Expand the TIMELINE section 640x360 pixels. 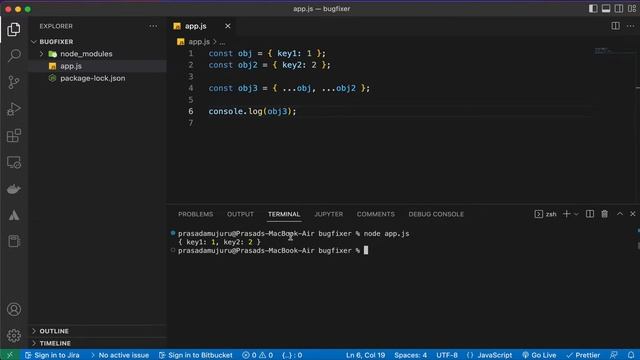(x=97, y=343)
